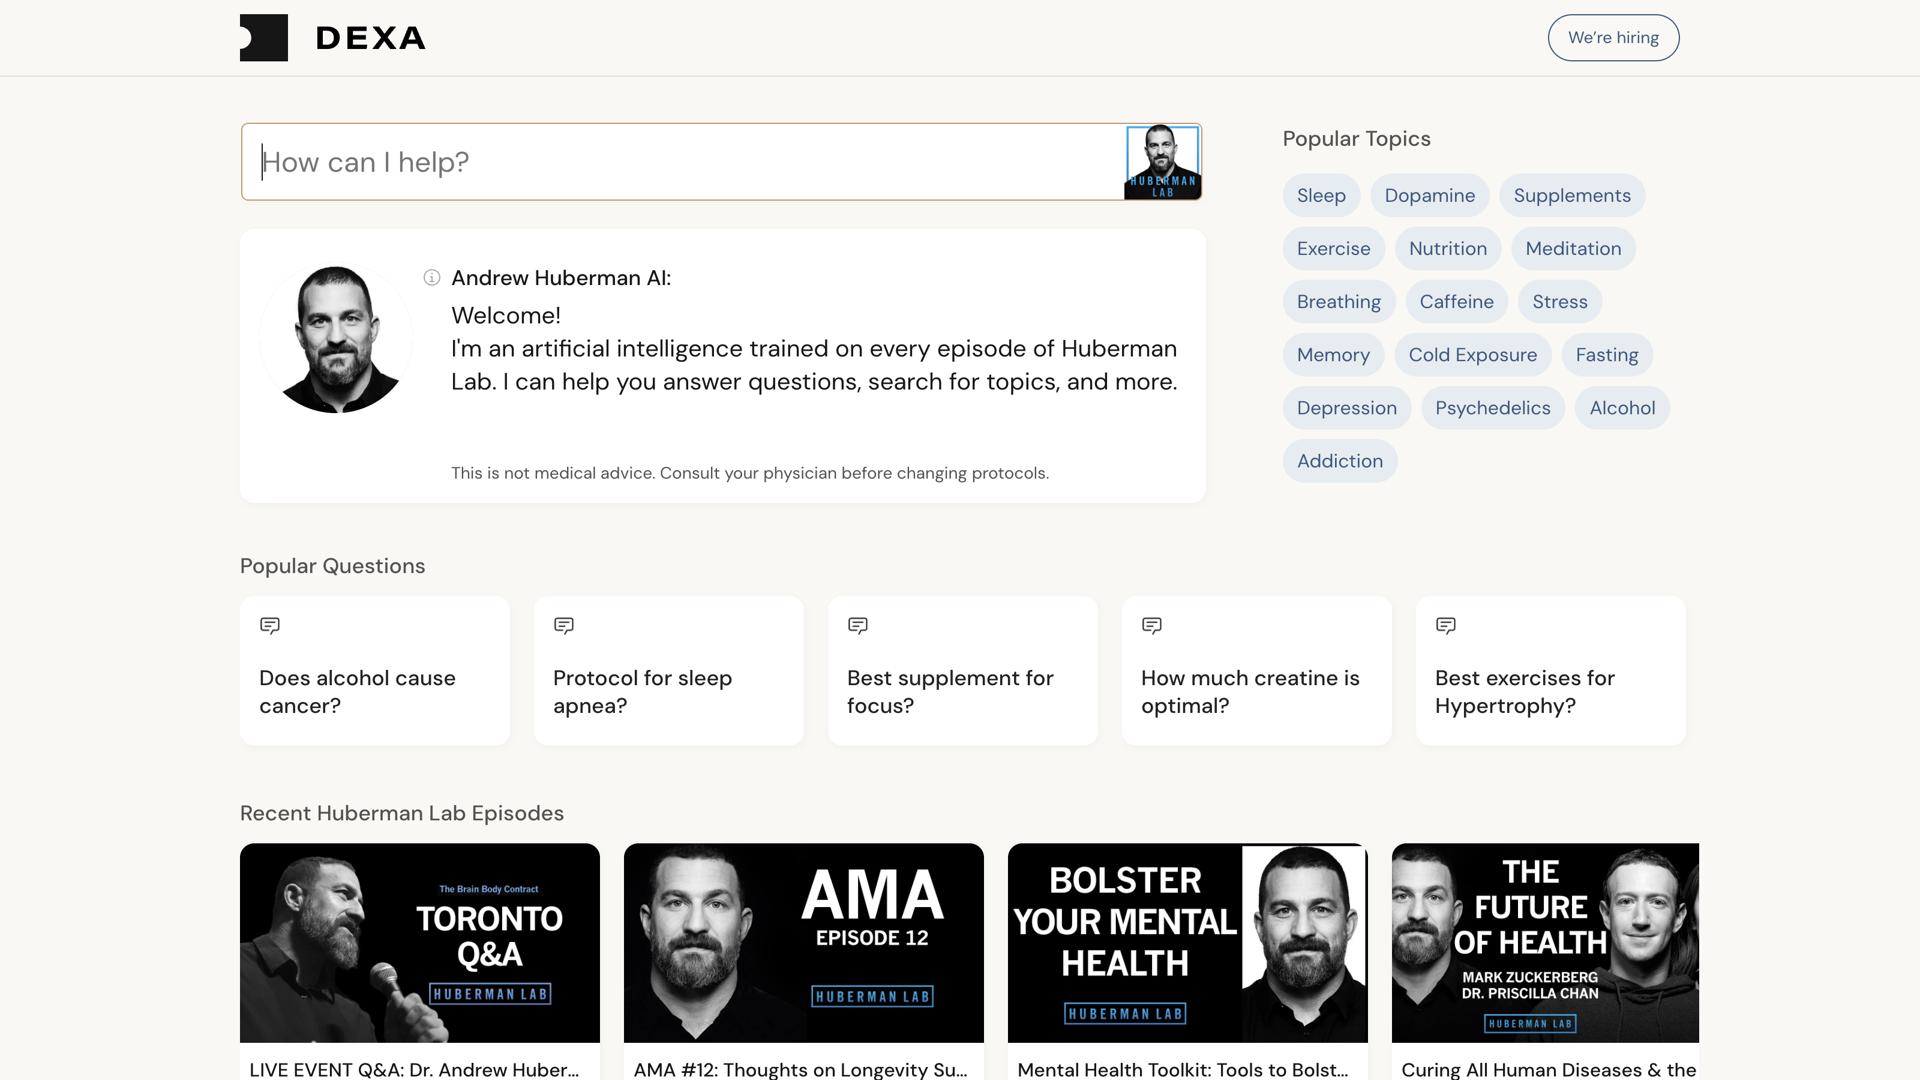
Task: Select the Cold Exposure topic
Action: tap(1472, 355)
